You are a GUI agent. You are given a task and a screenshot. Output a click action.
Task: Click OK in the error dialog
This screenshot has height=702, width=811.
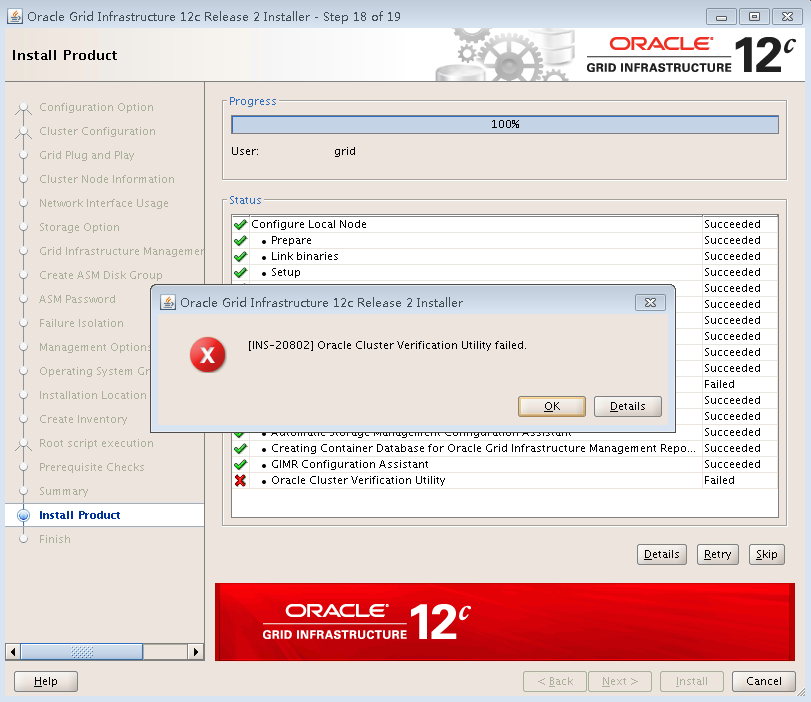click(x=552, y=406)
